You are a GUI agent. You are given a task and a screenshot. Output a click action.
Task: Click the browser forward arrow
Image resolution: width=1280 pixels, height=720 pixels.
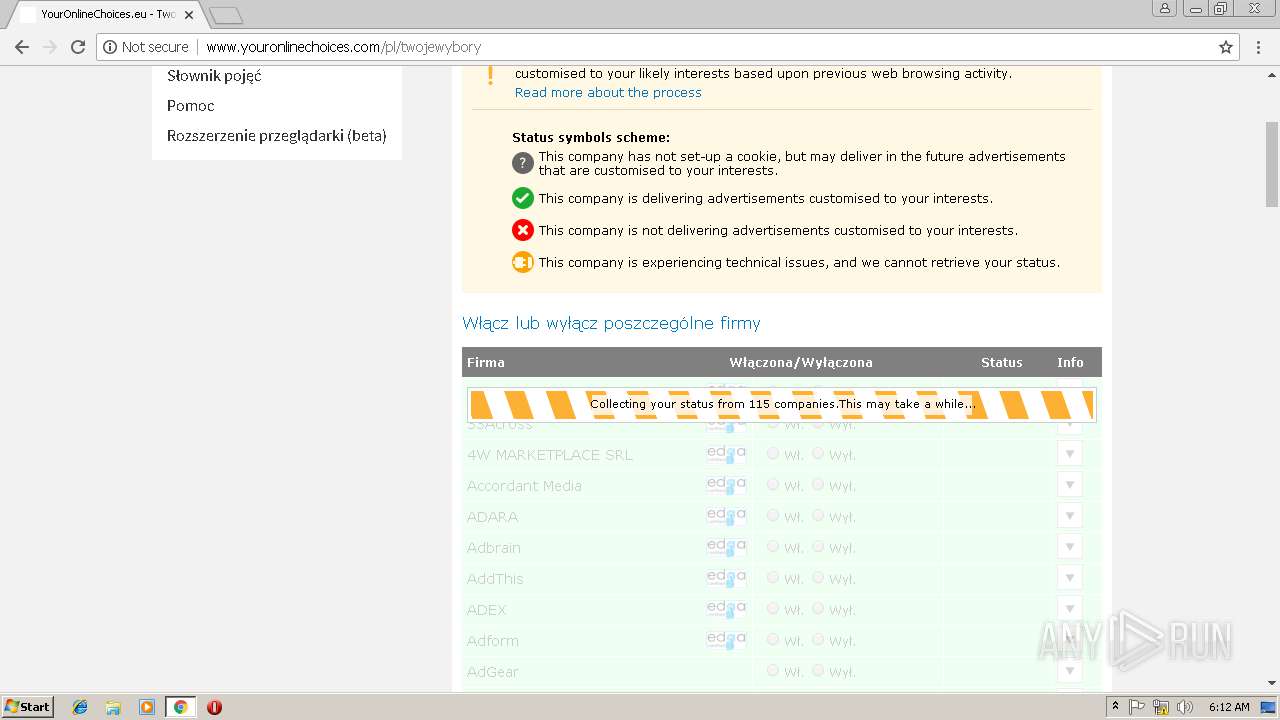coord(50,47)
